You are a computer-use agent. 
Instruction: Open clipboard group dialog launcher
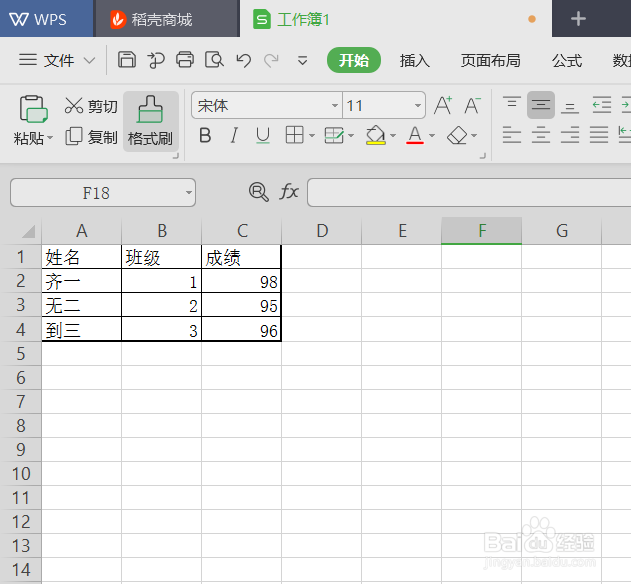(175, 156)
